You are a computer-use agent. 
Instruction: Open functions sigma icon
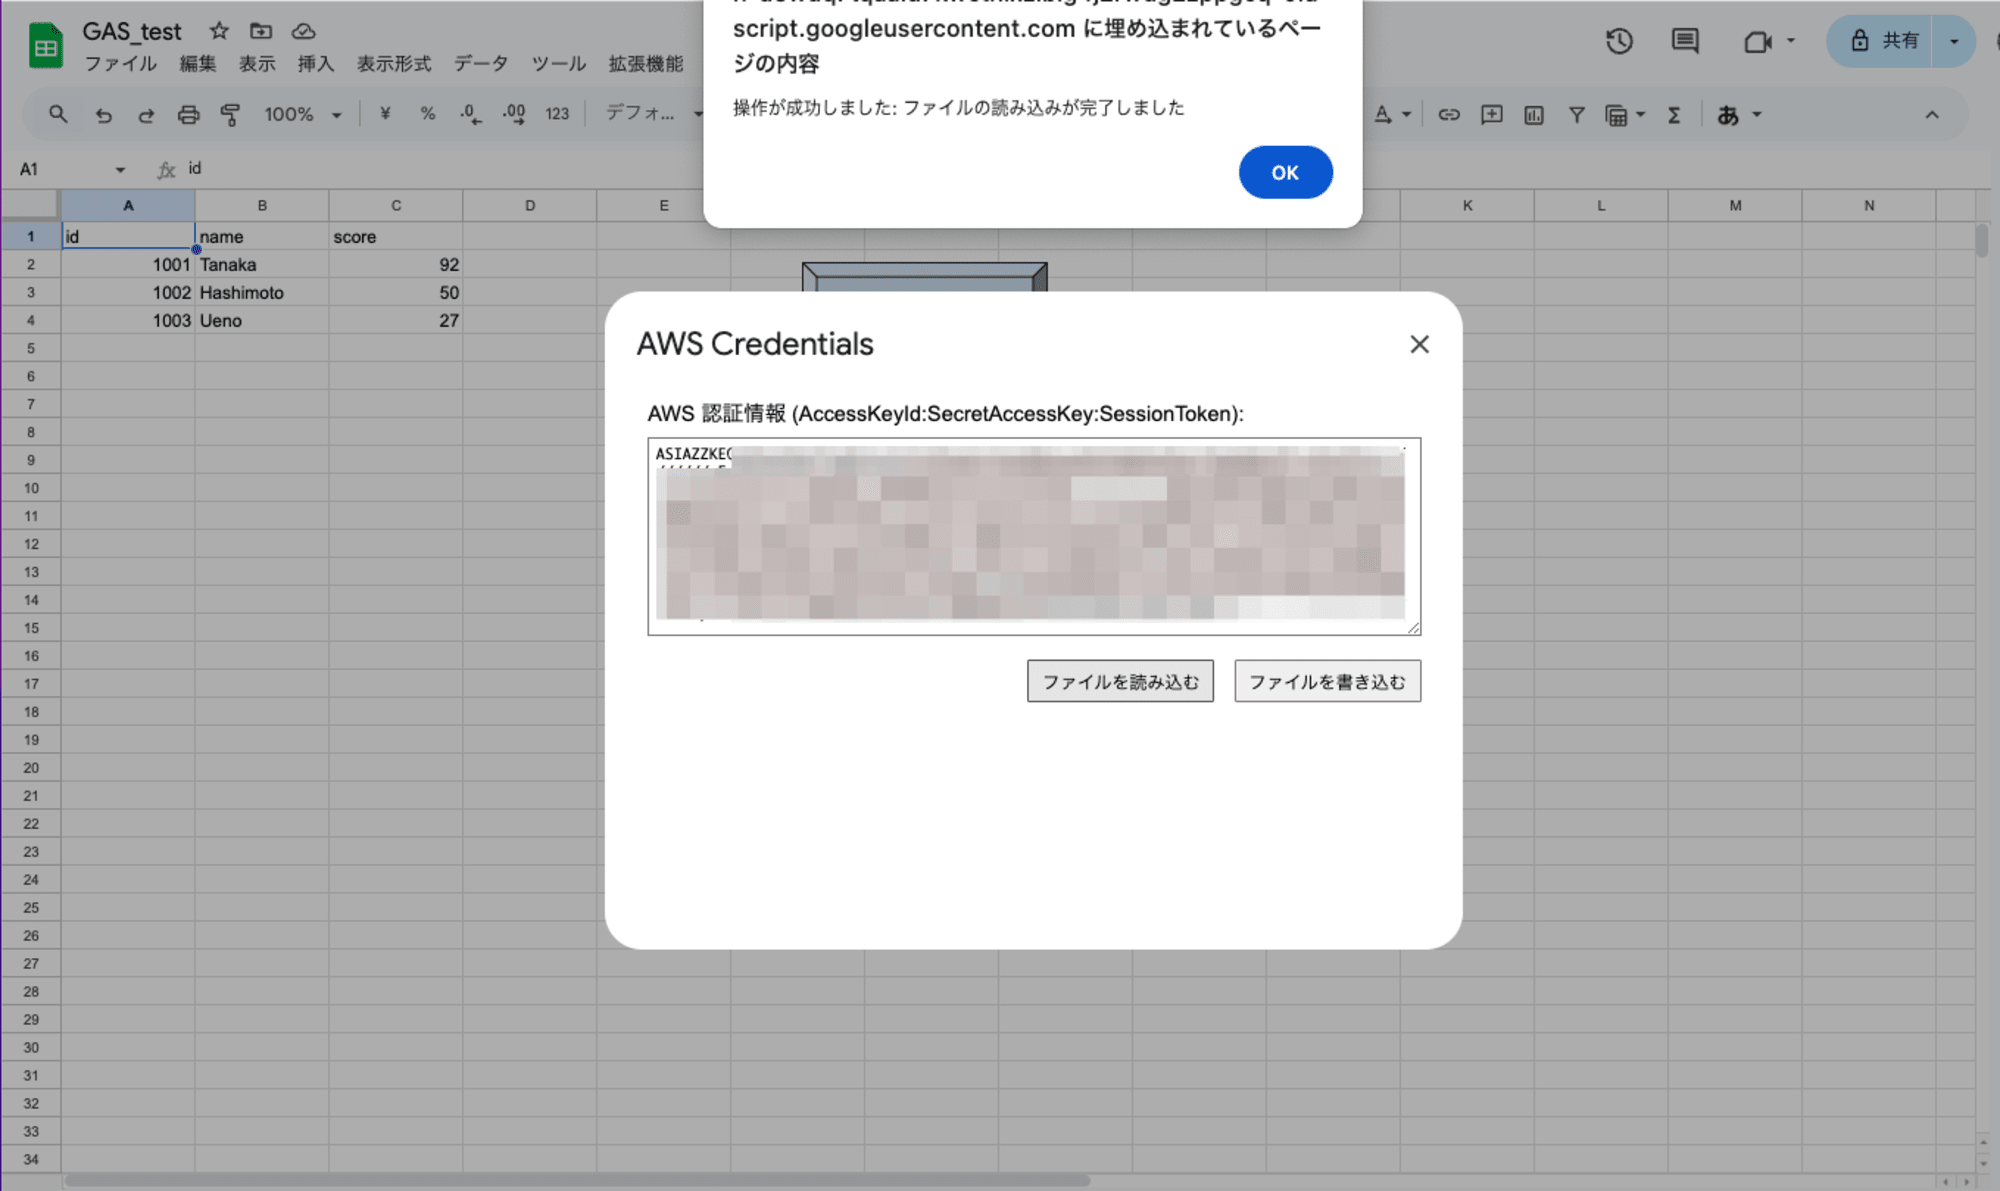coord(1673,115)
